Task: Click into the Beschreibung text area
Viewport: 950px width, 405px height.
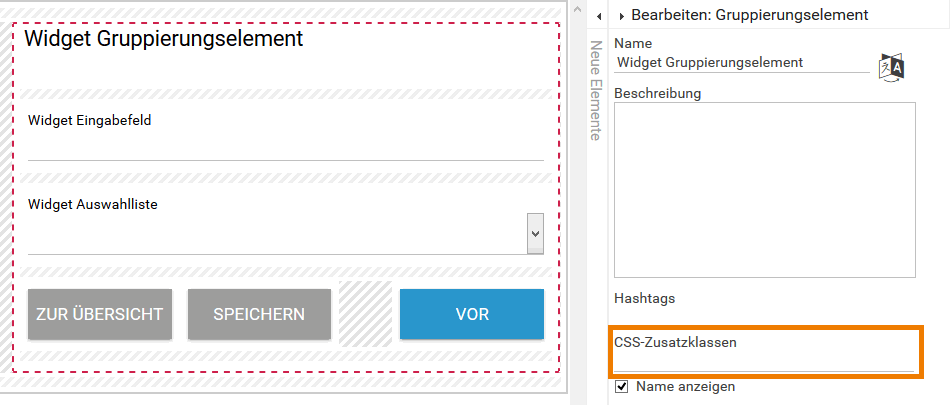Action: click(x=764, y=189)
